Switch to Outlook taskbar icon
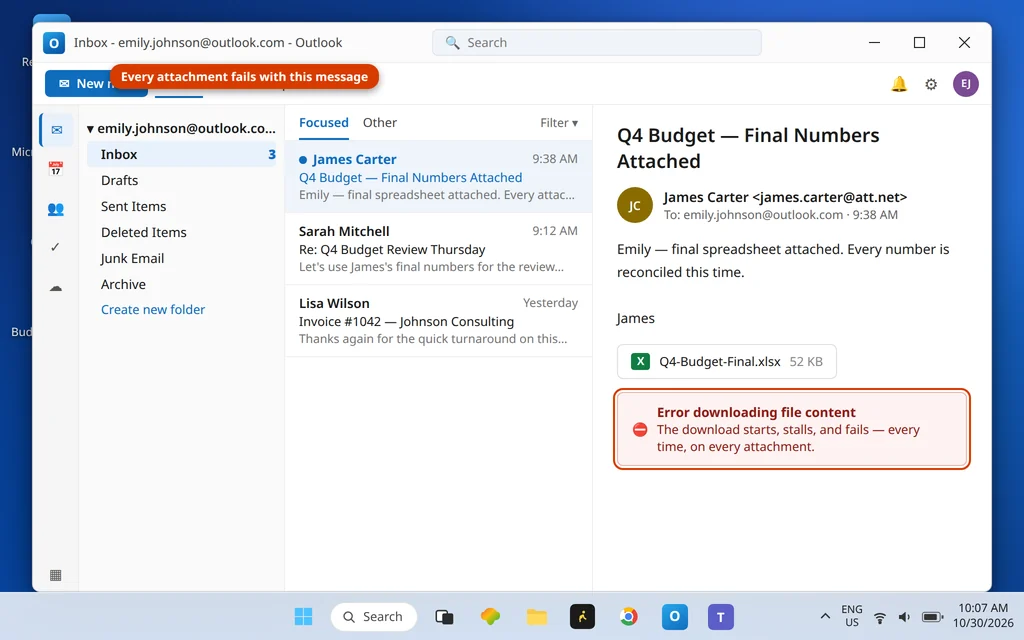Image resolution: width=1024 pixels, height=640 pixels. [x=675, y=616]
